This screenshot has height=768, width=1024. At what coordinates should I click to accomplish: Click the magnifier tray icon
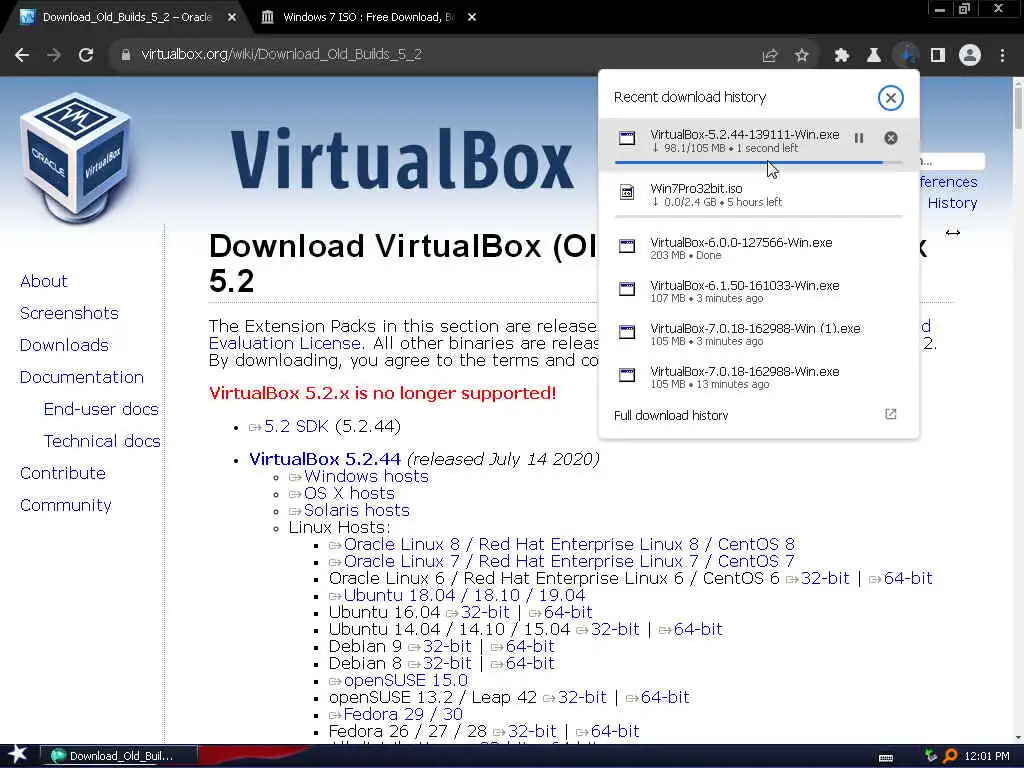pyautogui.click(x=950, y=756)
